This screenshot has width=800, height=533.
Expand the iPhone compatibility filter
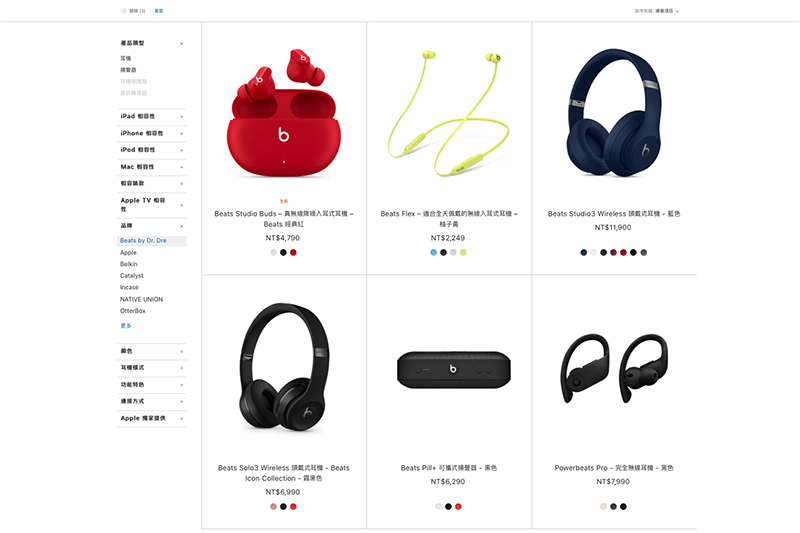point(152,133)
